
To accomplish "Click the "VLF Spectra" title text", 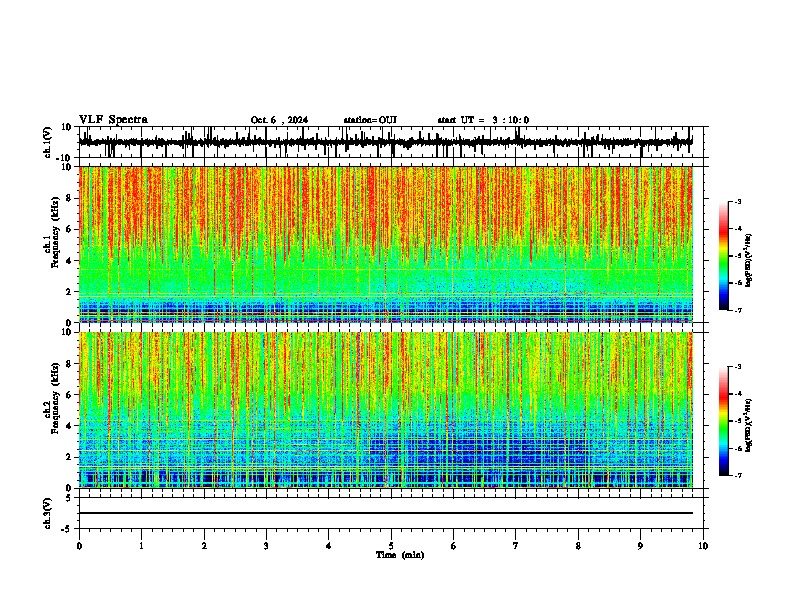I will pyautogui.click(x=113, y=120).
